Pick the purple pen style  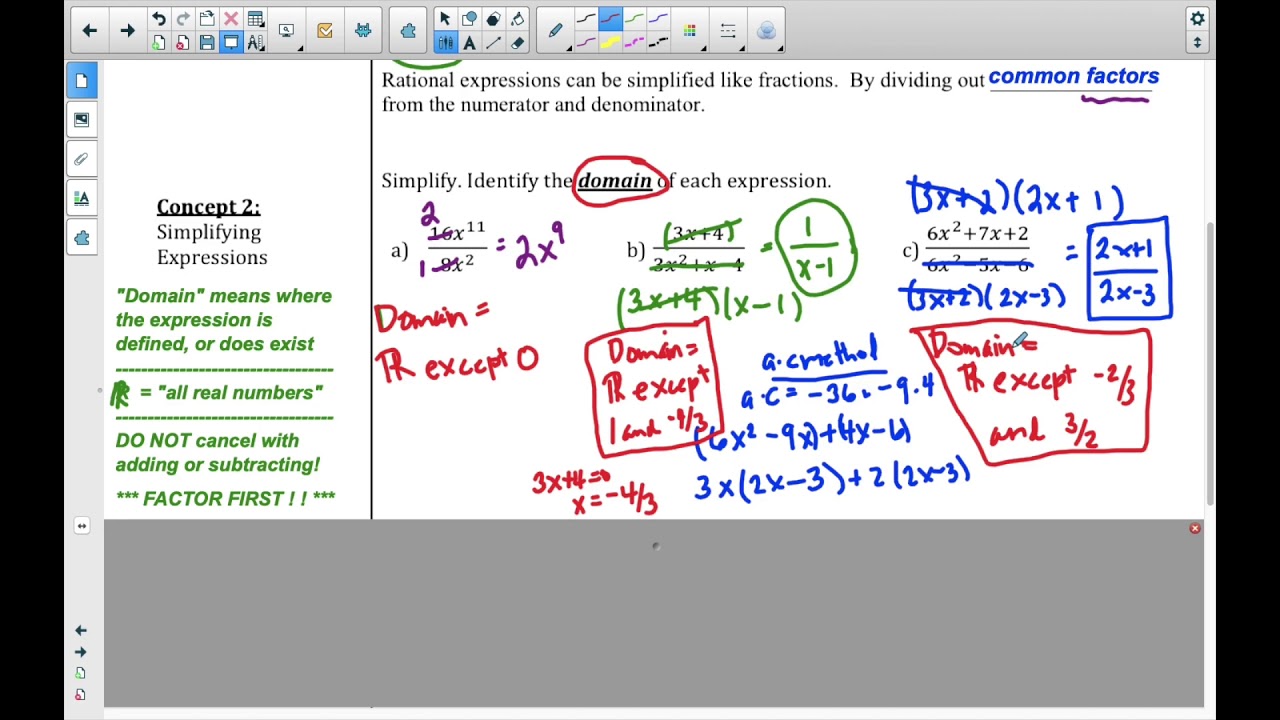(658, 19)
